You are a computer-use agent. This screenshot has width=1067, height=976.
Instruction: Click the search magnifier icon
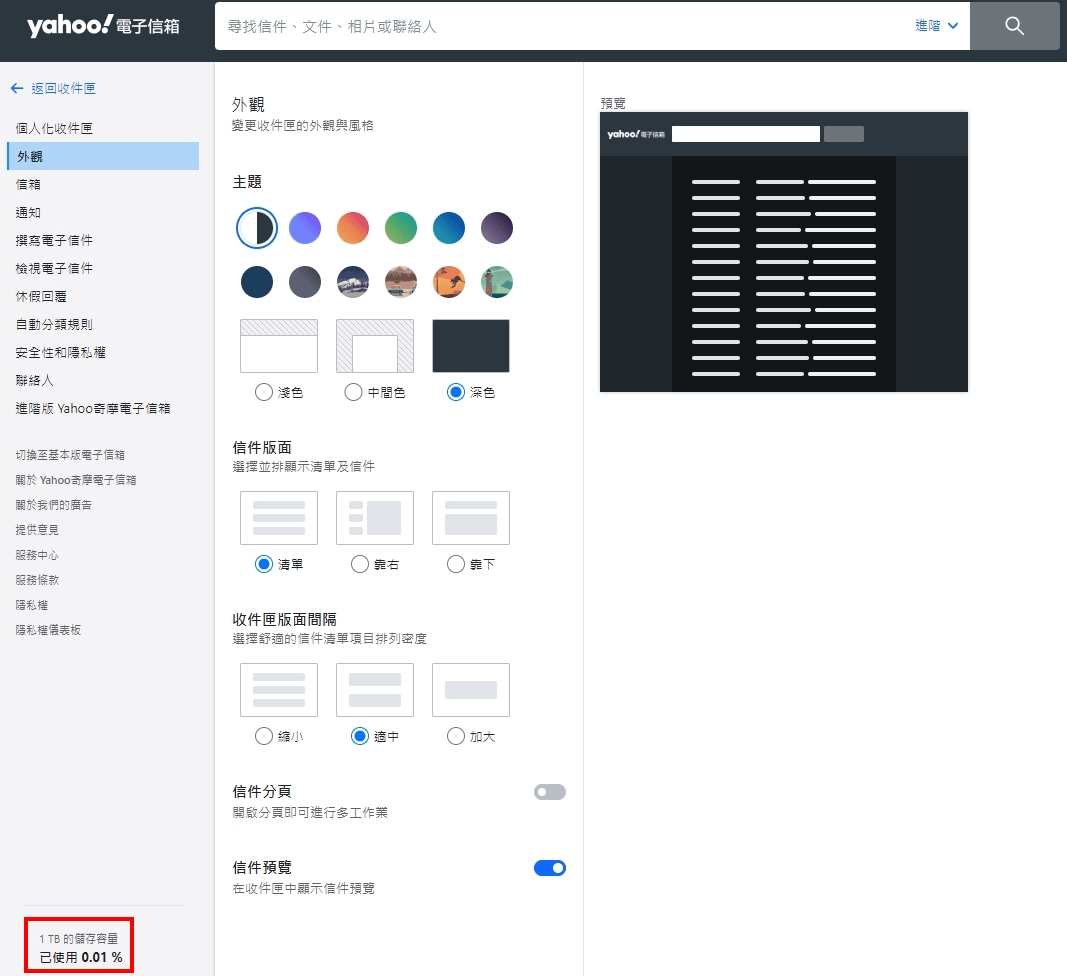[x=1014, y=25]
